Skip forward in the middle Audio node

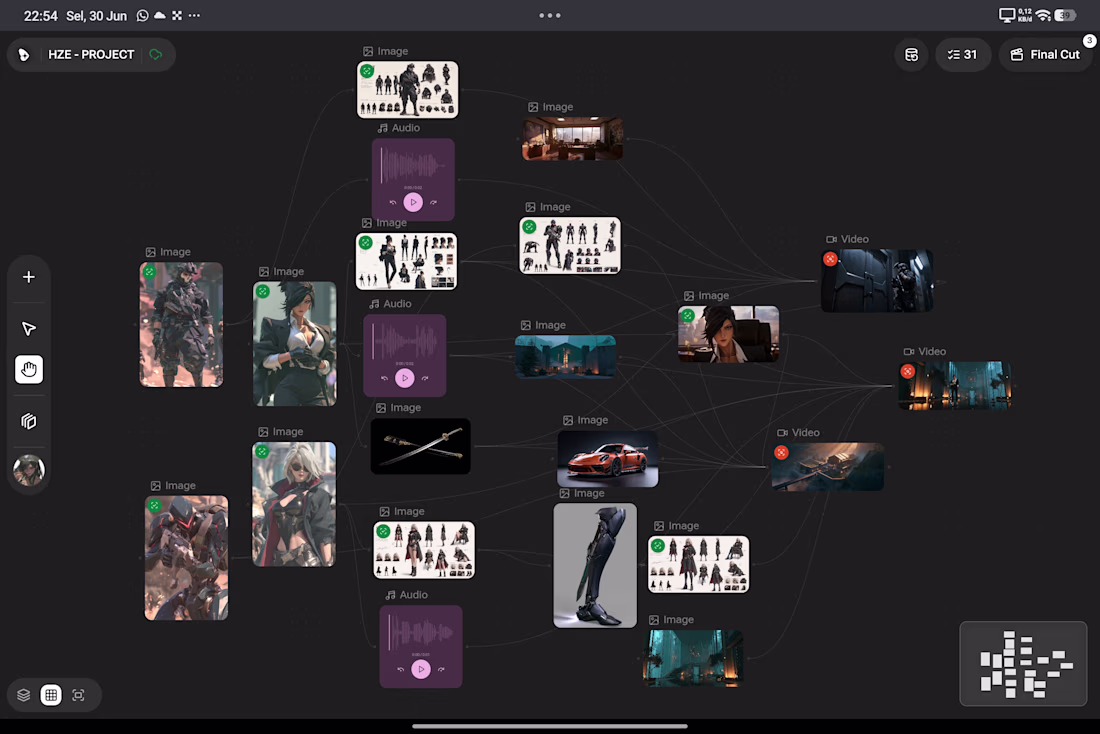point(425,378)
